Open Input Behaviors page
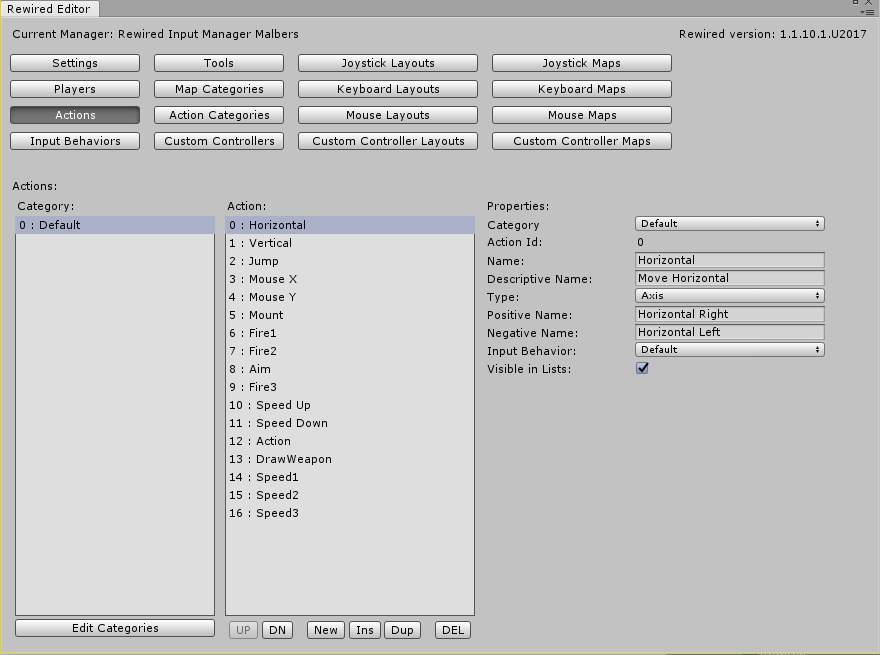Viewport: 880px width, 655px height. tap(75, 141)
